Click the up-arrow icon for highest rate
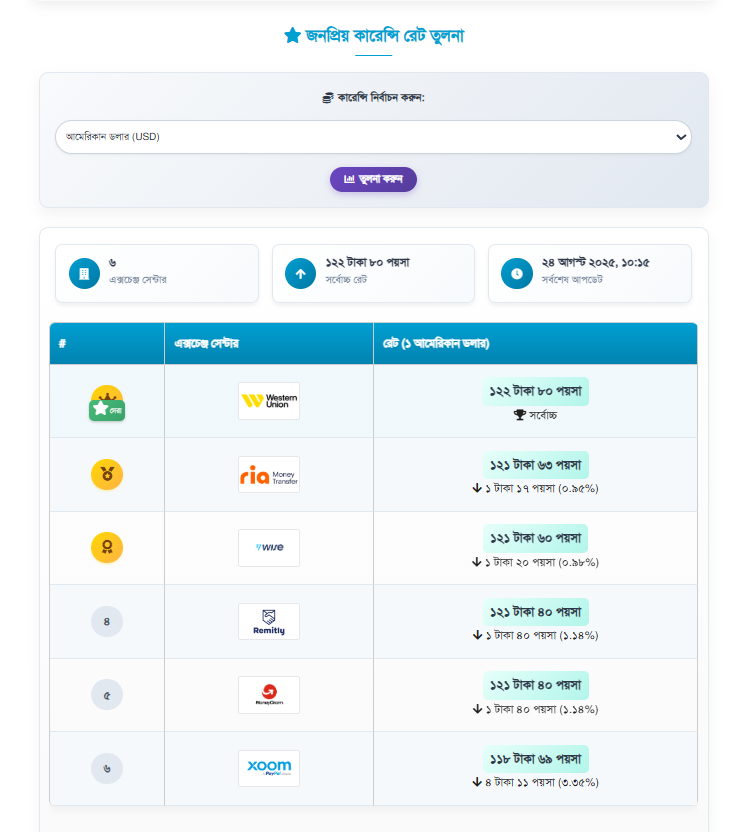 tap(300, 273)
